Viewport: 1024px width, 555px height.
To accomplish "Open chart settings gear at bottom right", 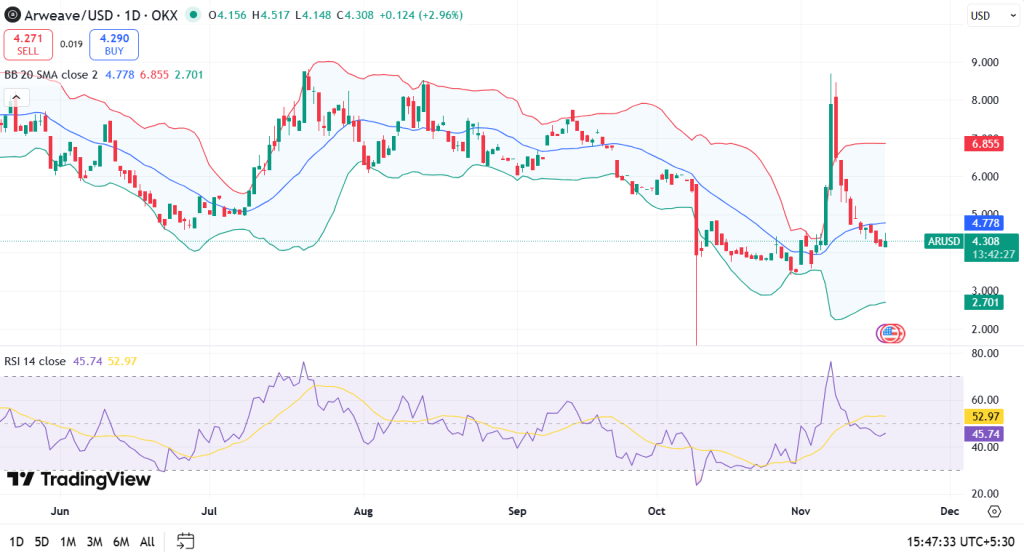I will pyautogui.click(x=993, y=511).
